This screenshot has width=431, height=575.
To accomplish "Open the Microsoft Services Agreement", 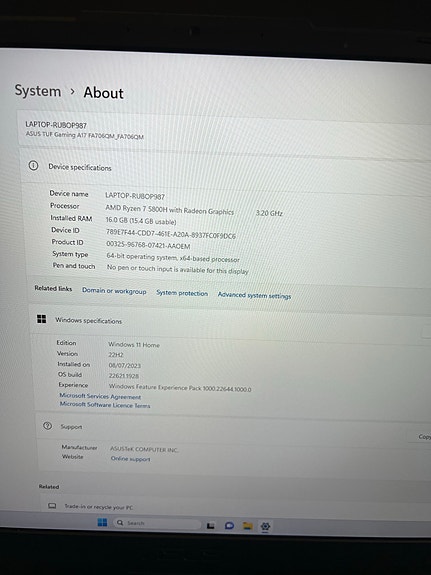I will click(x=100, y=396).
